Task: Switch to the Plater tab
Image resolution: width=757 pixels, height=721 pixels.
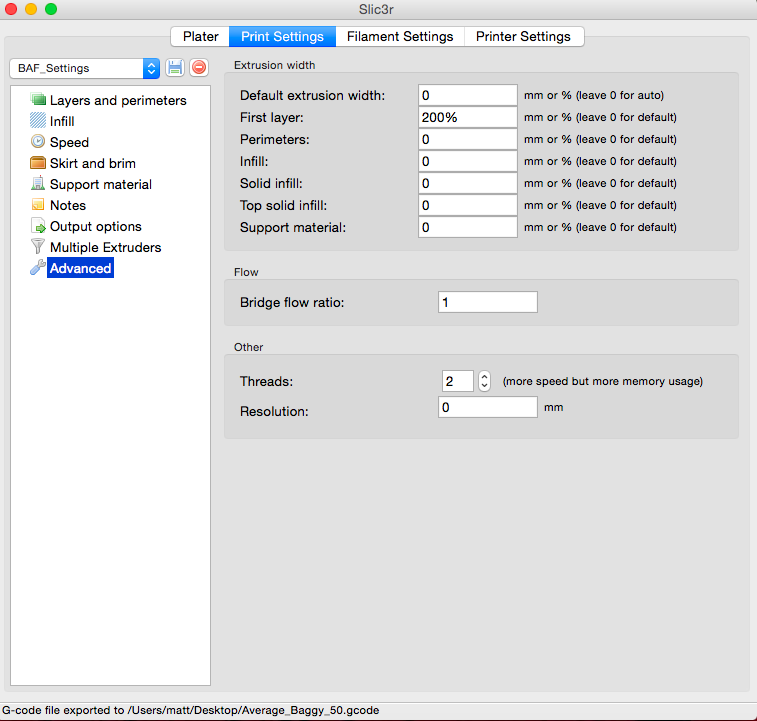Action: tap(200, 36)
